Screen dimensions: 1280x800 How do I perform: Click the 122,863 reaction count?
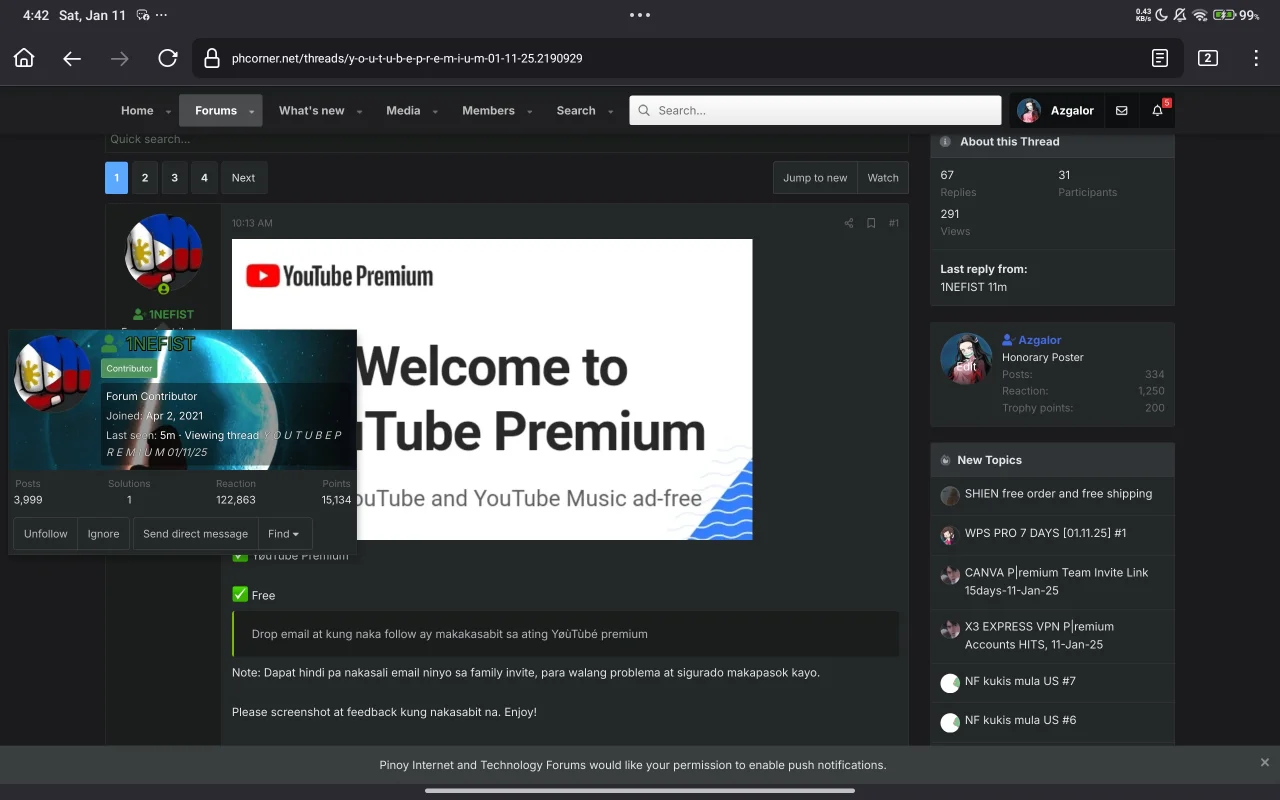click(x=236, y=500)
